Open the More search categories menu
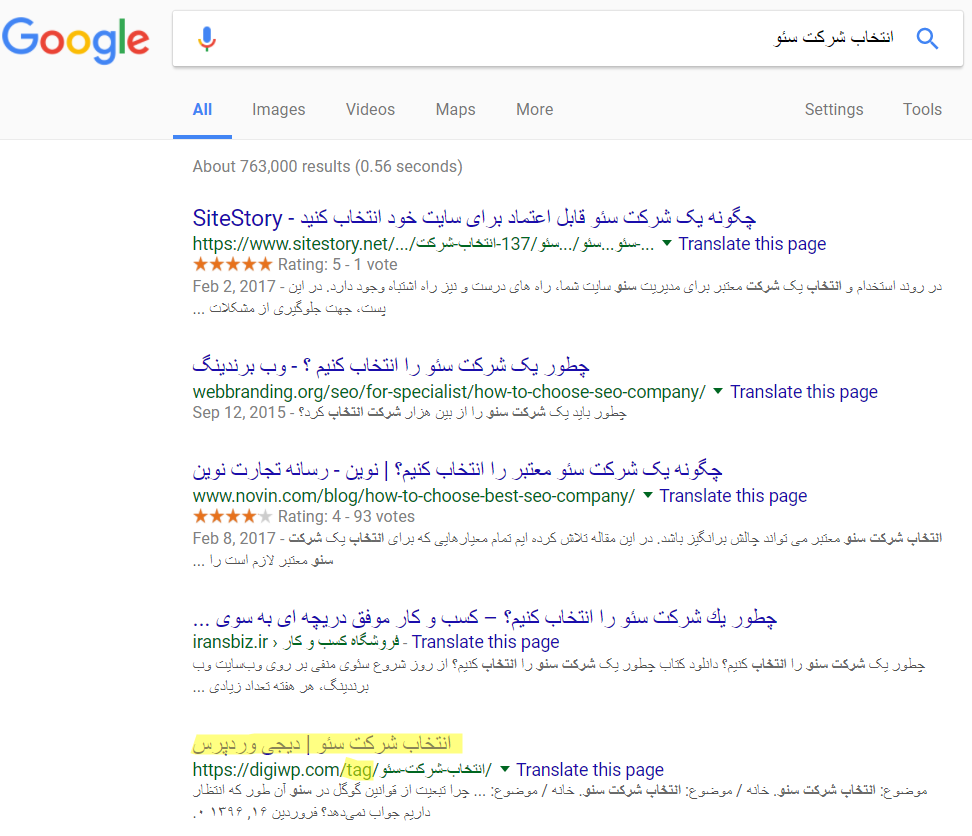The width and height of the screenshot is (972, 836). pyautogui.click(x=534, y=110)
